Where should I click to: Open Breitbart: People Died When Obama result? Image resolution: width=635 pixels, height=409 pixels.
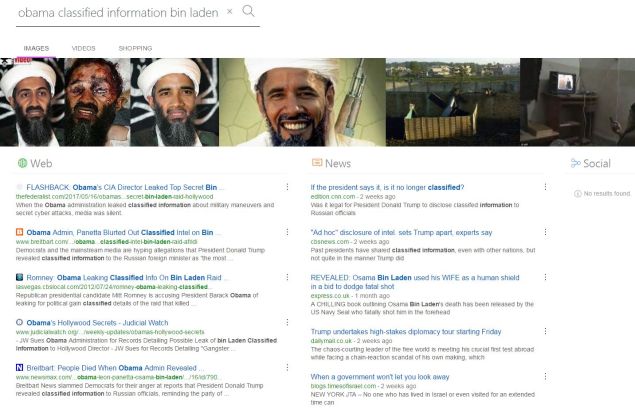115,368
